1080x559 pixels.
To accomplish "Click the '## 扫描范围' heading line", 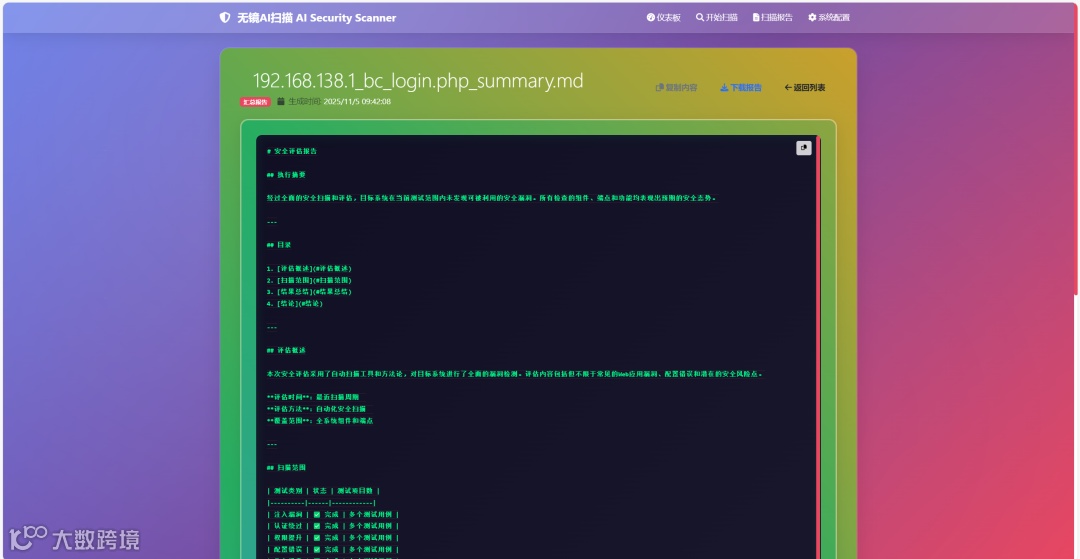I will click(x=286, y=467).
